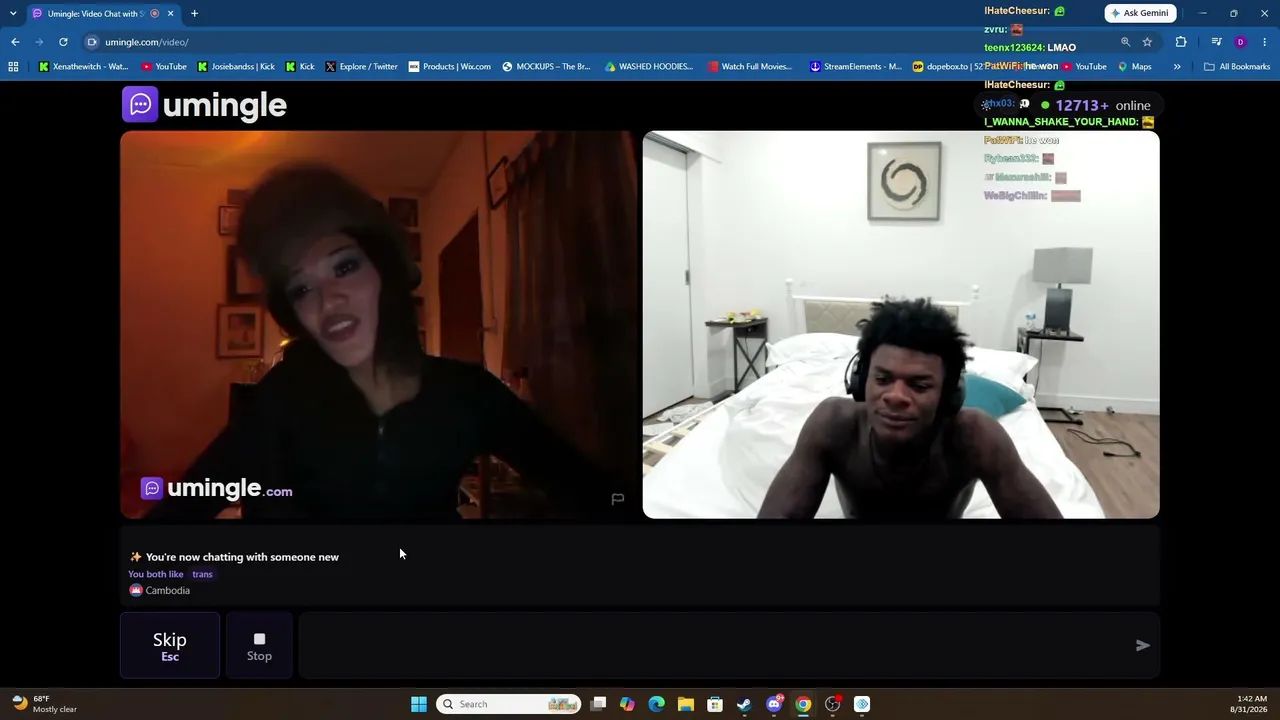Focus the chat message input field
1280x720 pixels.
click(x=715, y=646)
